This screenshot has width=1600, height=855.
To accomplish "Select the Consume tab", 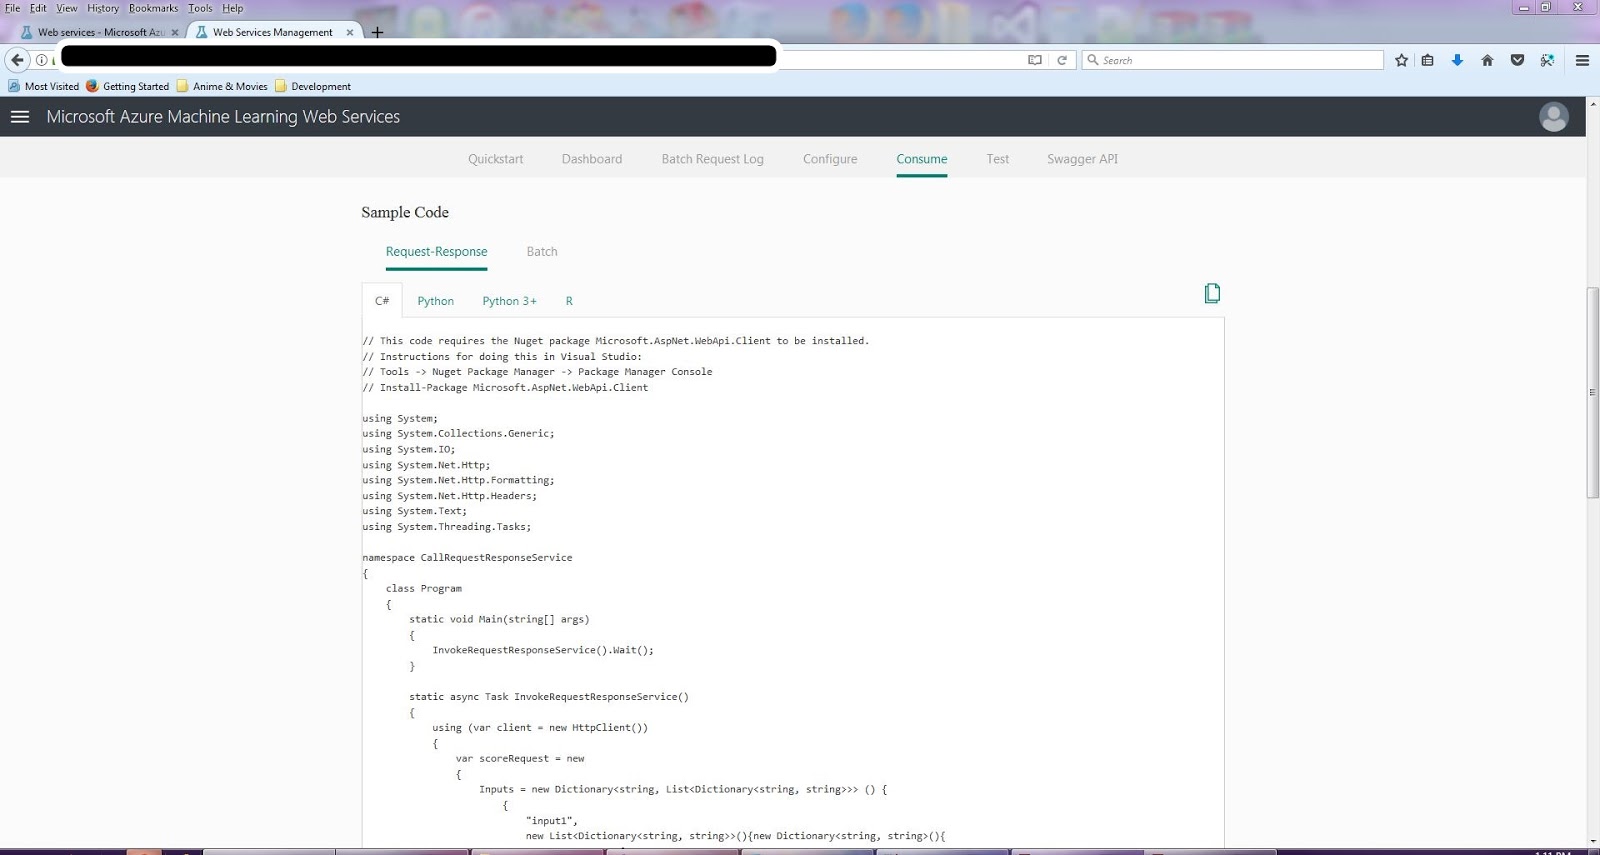I will tap(922, 159).
